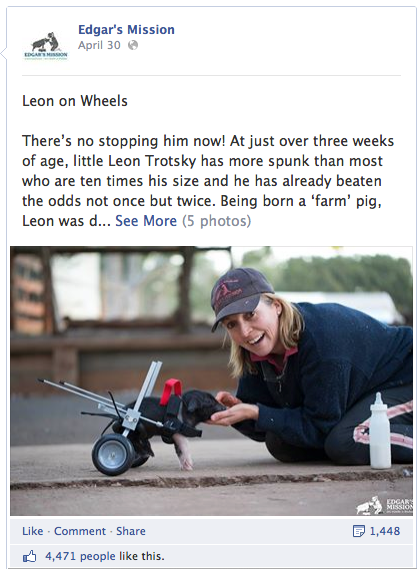Click the Leon on Wheels post title text

coord(75,101)
